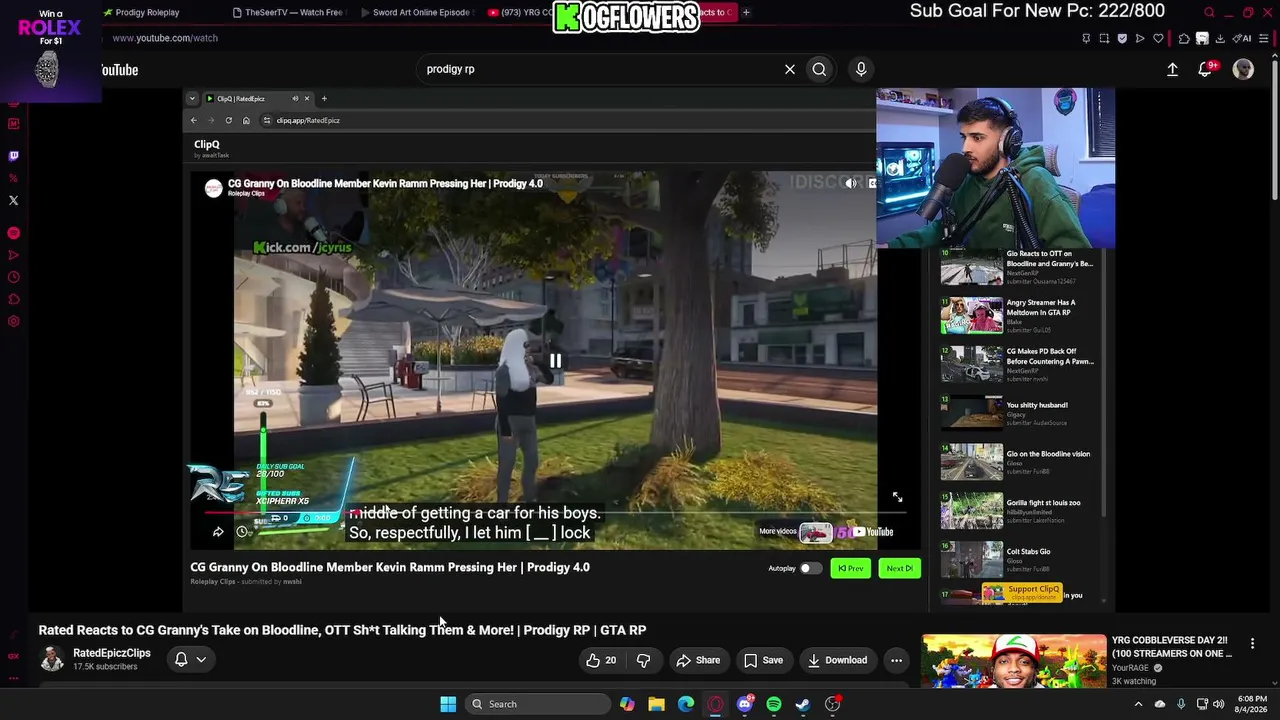
Task: Click the ClipQ site title link
Action: pos(207,145)
